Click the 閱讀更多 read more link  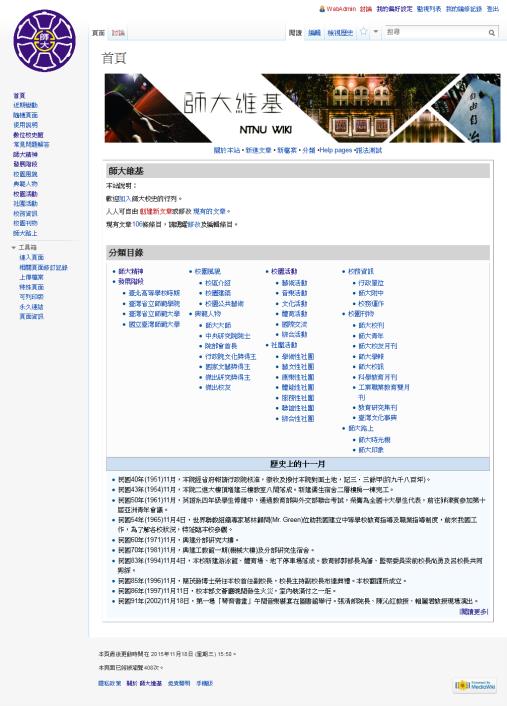(474, 611)
